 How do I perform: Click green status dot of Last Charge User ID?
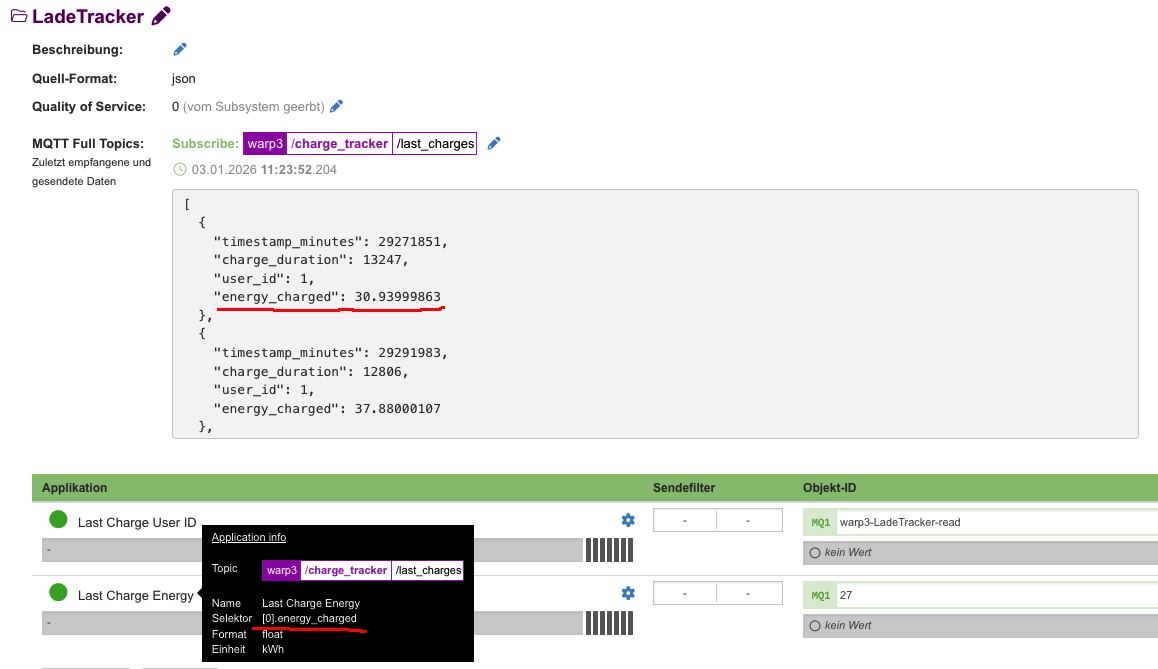click(x=58, y=520)
